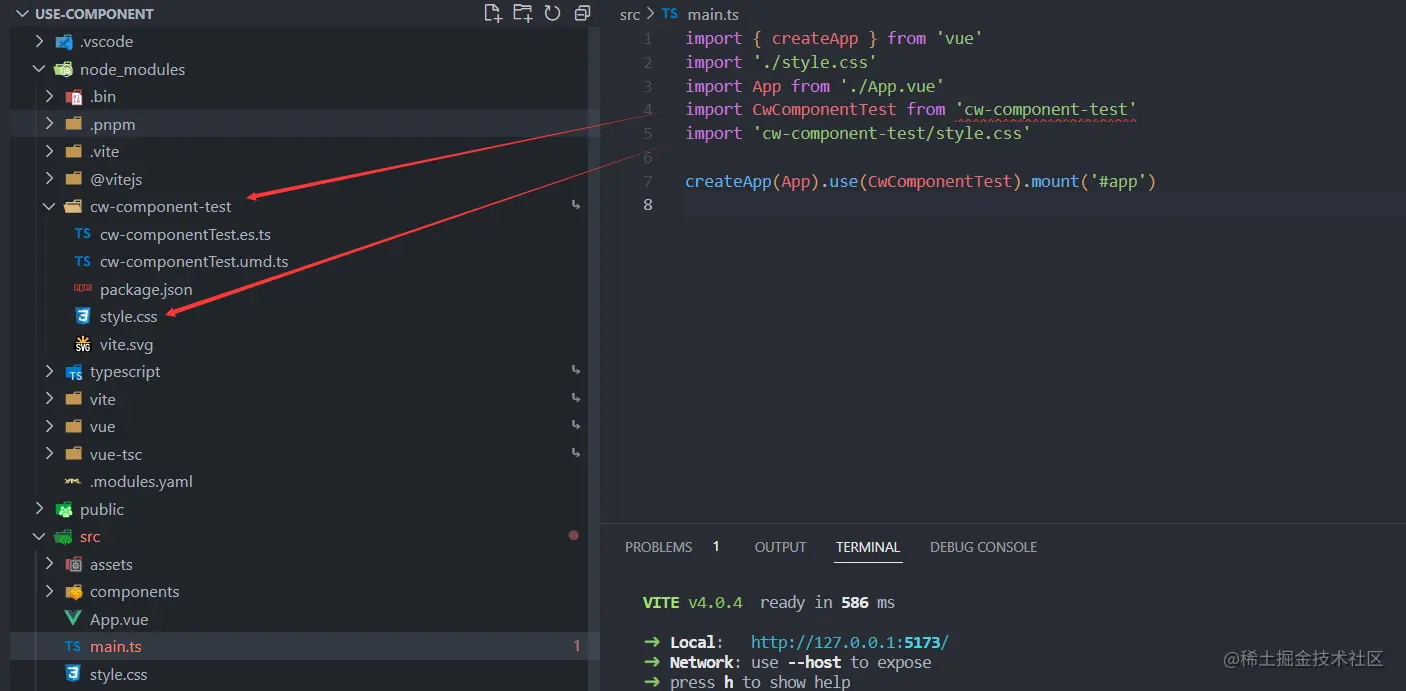
Task: Expand the components folder chevron
Action: [x=49, y=592]
